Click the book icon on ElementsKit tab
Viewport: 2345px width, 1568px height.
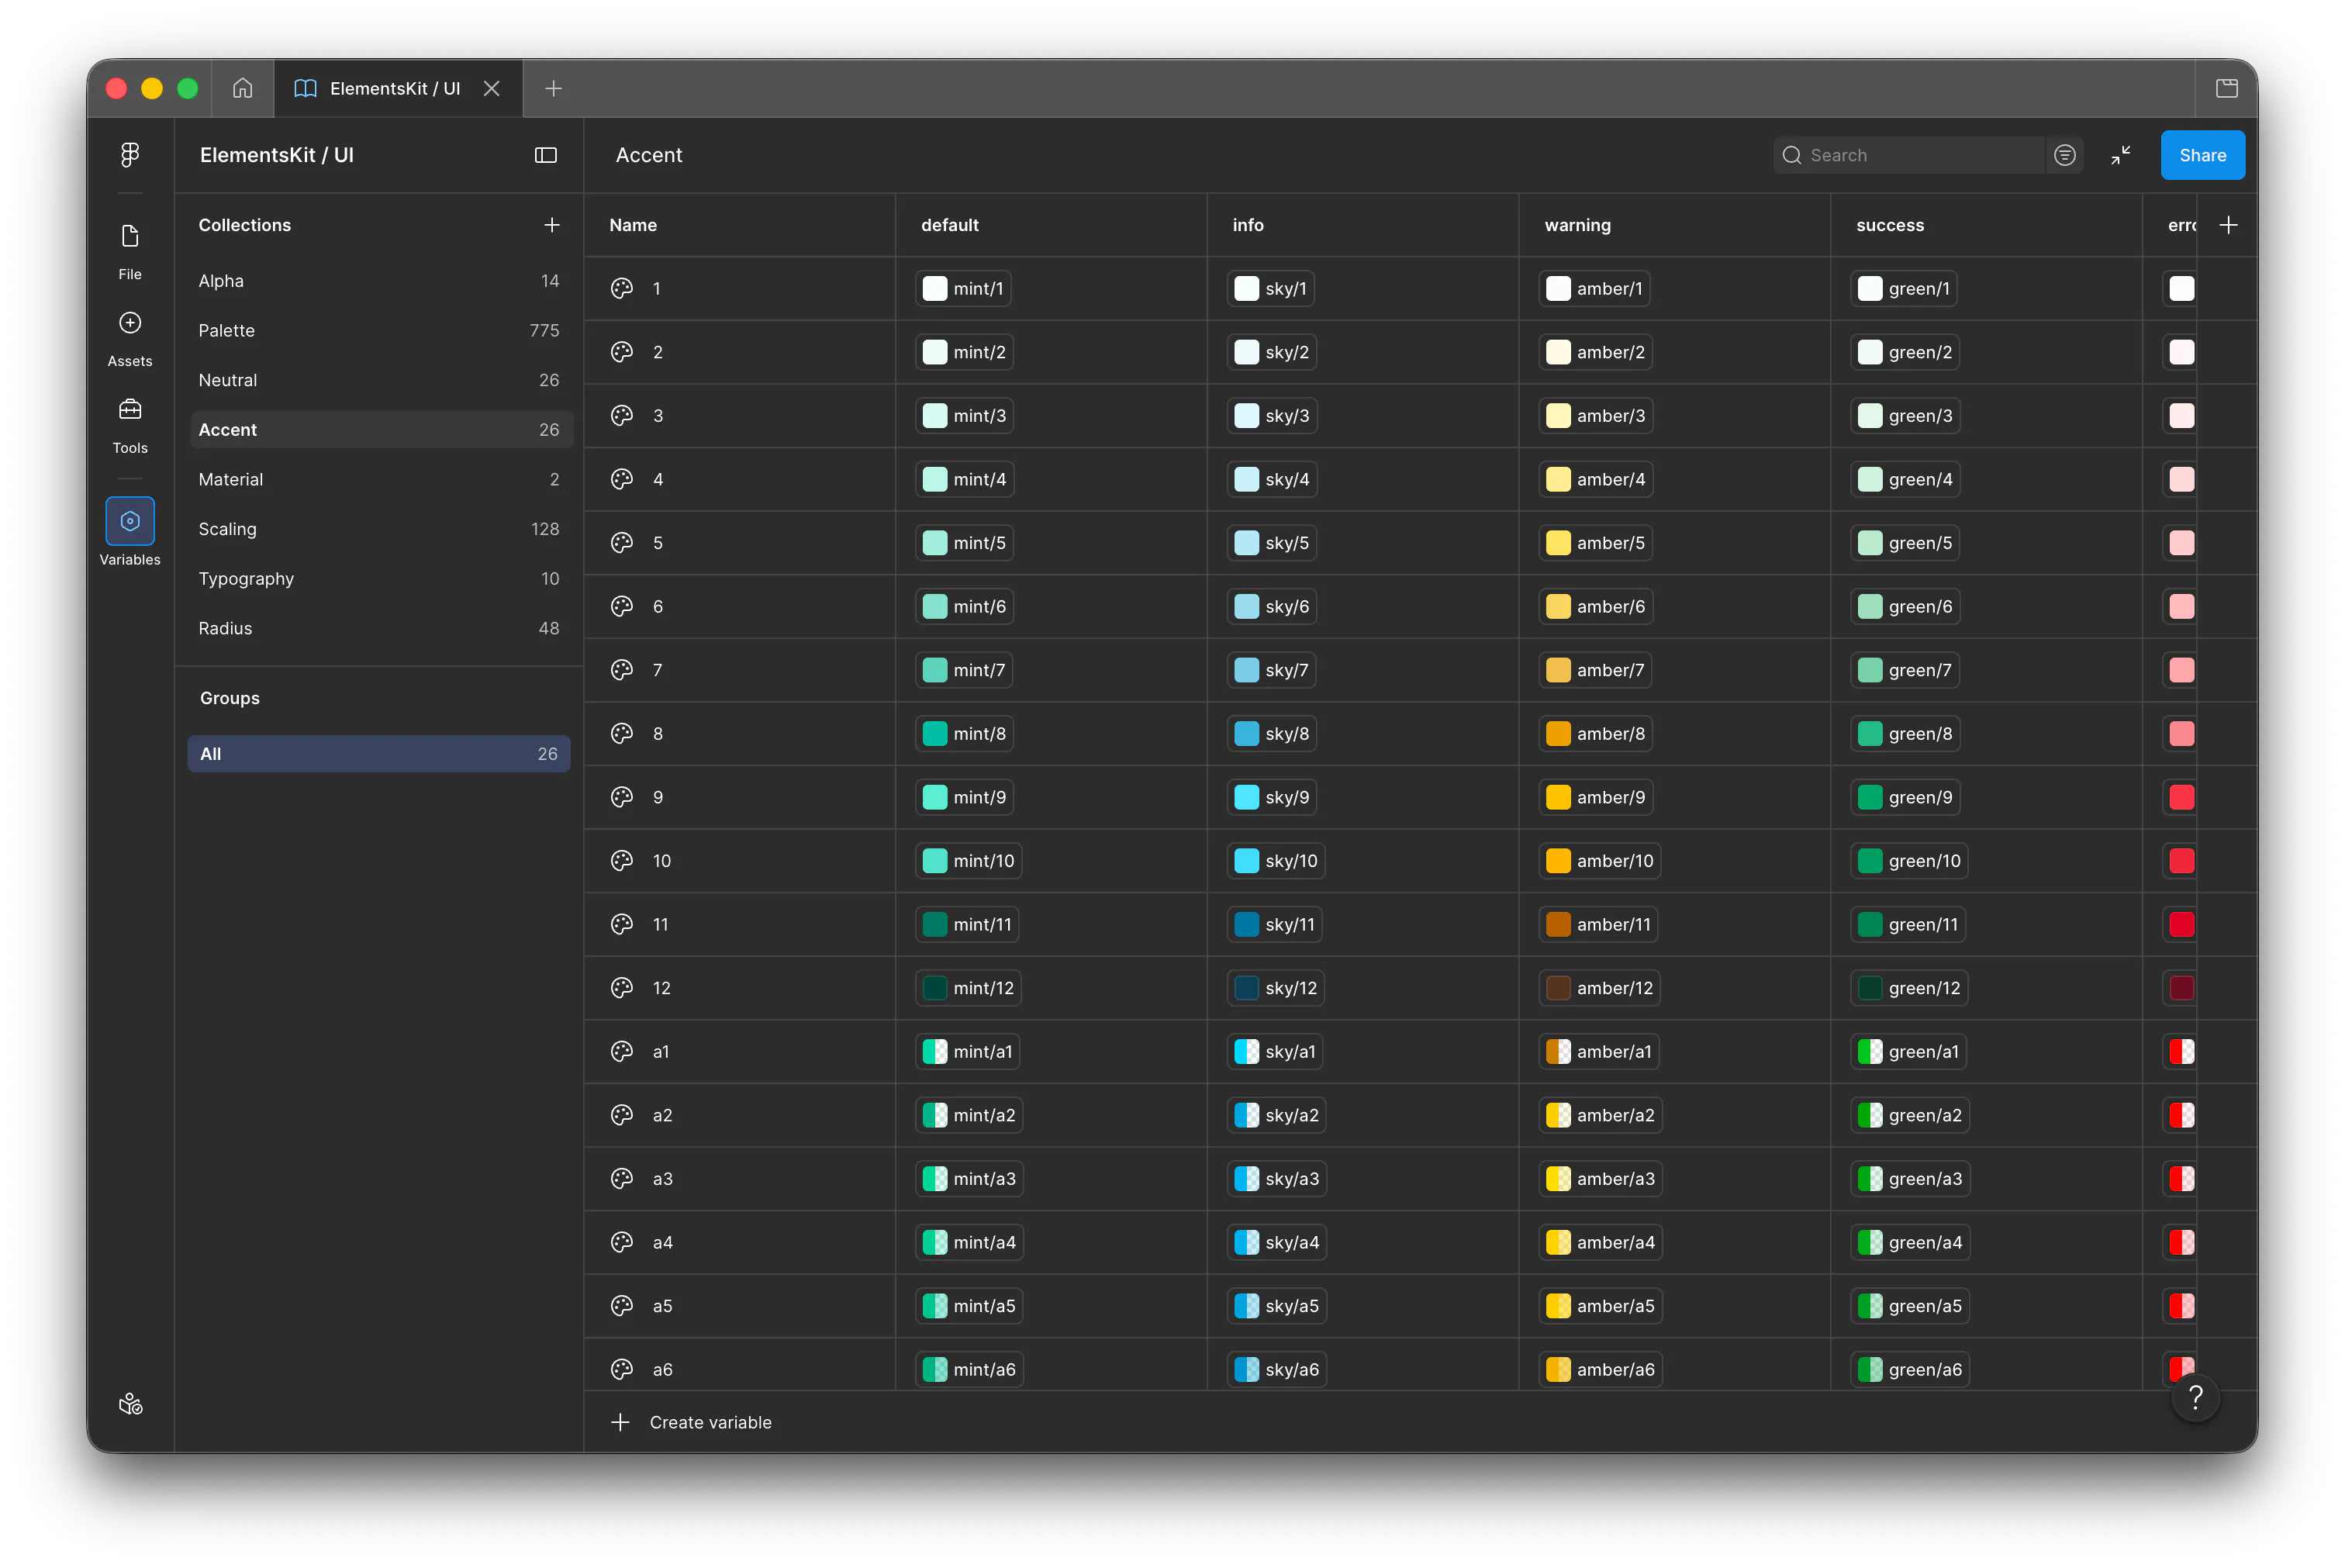click(x=305, y=88)
